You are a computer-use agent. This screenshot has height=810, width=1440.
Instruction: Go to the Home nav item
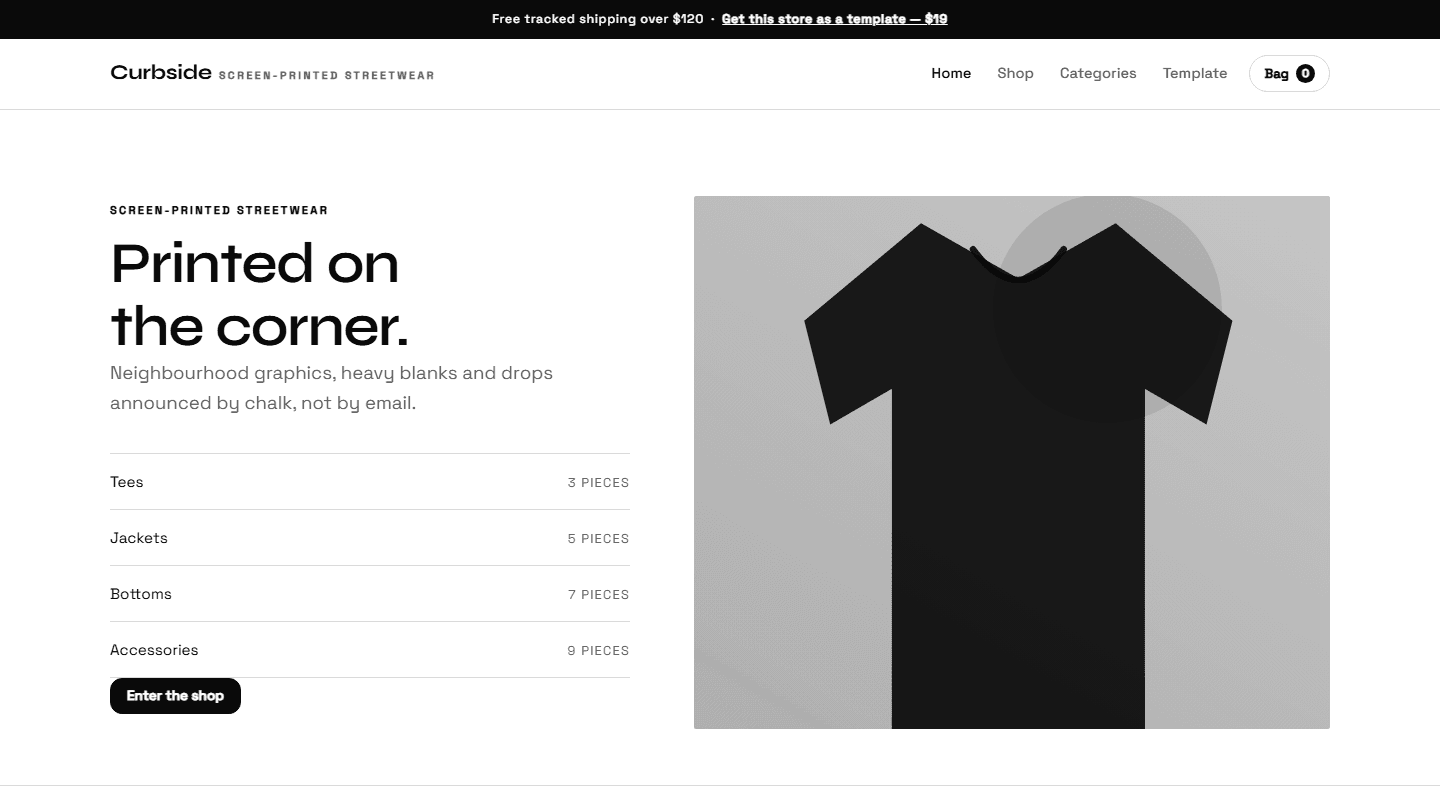click(x=951, y=73)
